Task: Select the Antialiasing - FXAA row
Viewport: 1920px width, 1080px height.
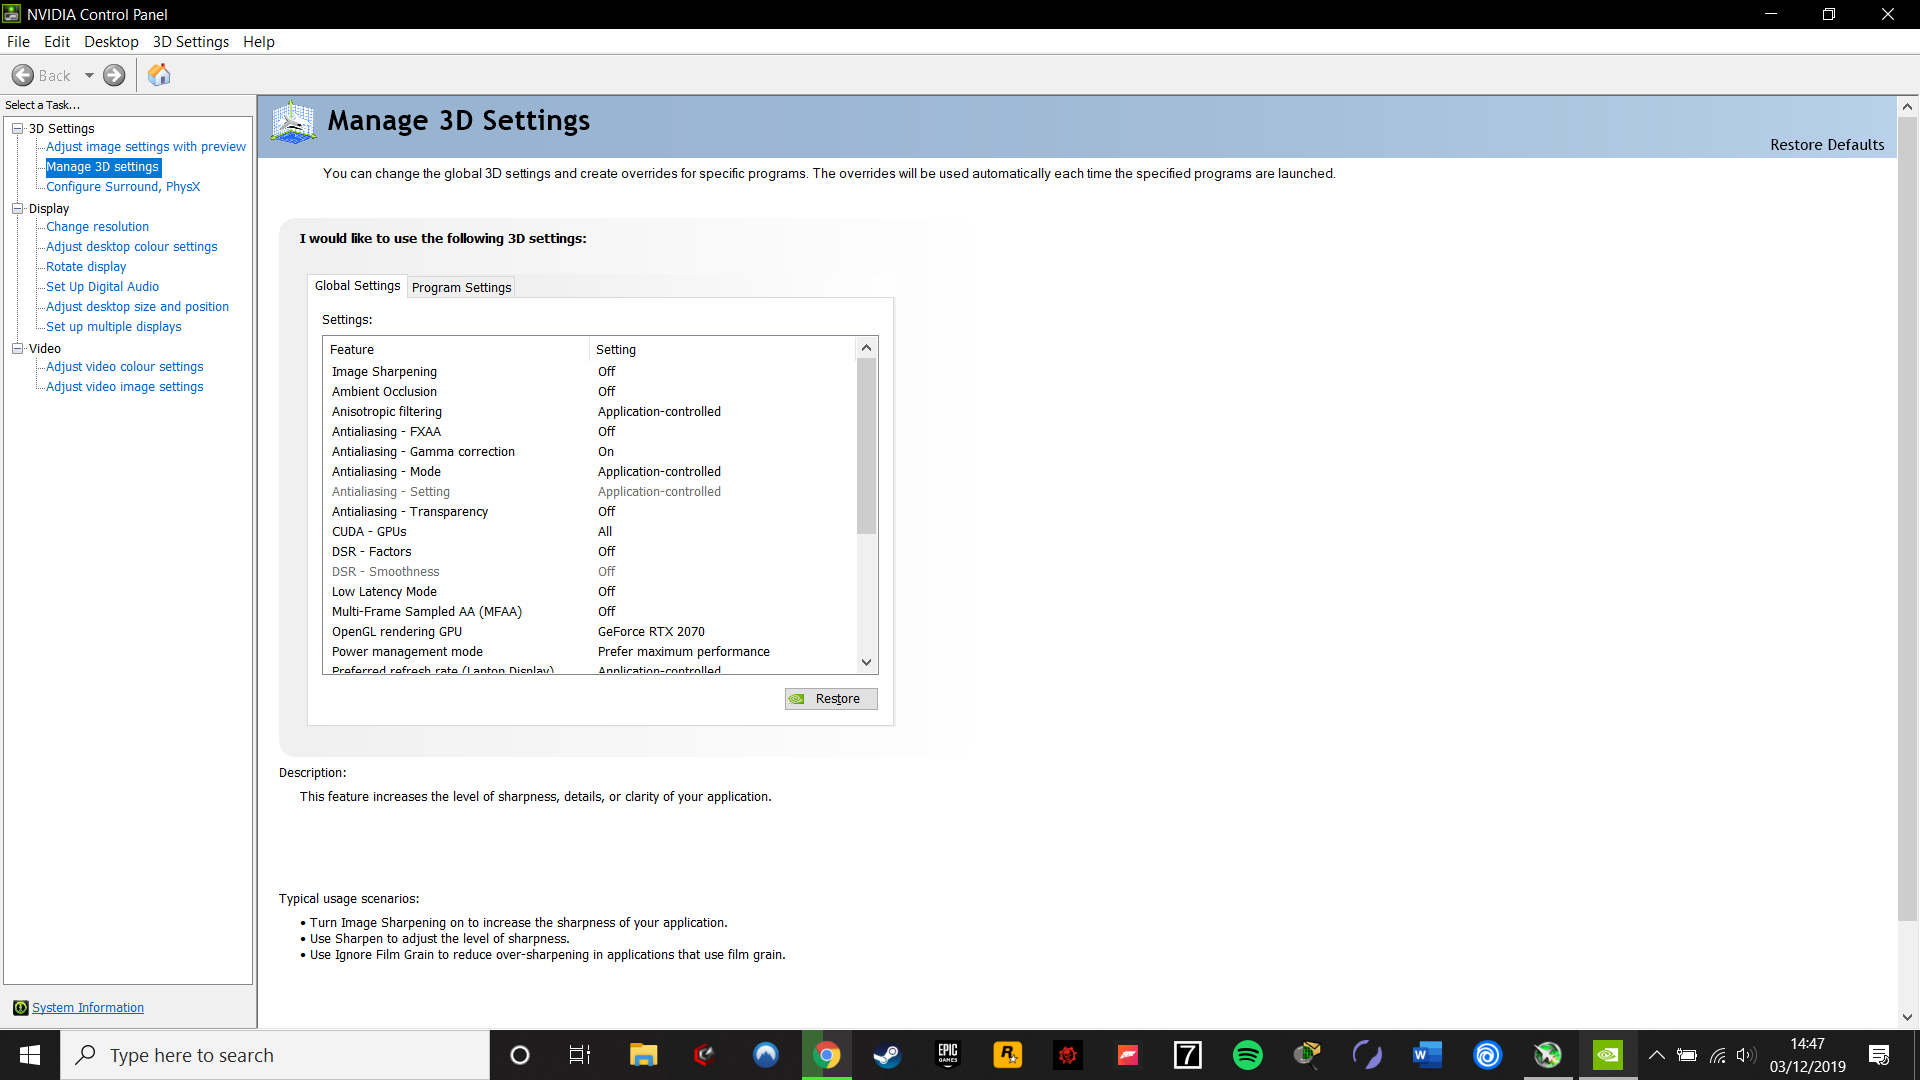Action: (x=590, y=432)
